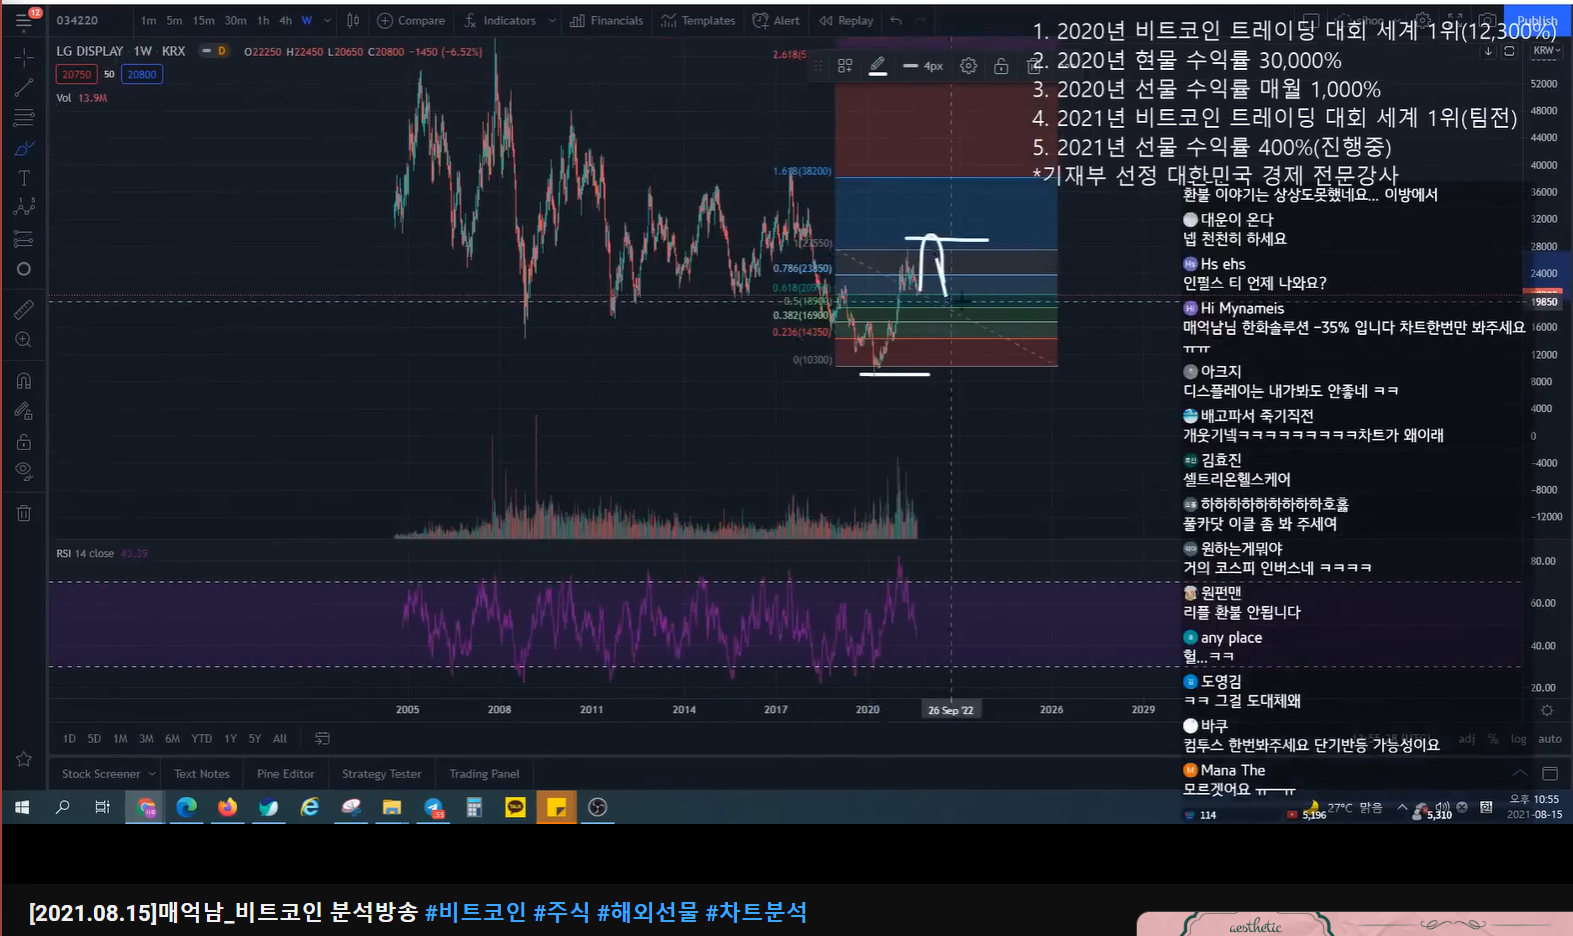Expand the timeframe dropdown chevron
Image resolution: width=1573 pixels, height=936 pixels.
pyautogui.click(x=327, y=21)
